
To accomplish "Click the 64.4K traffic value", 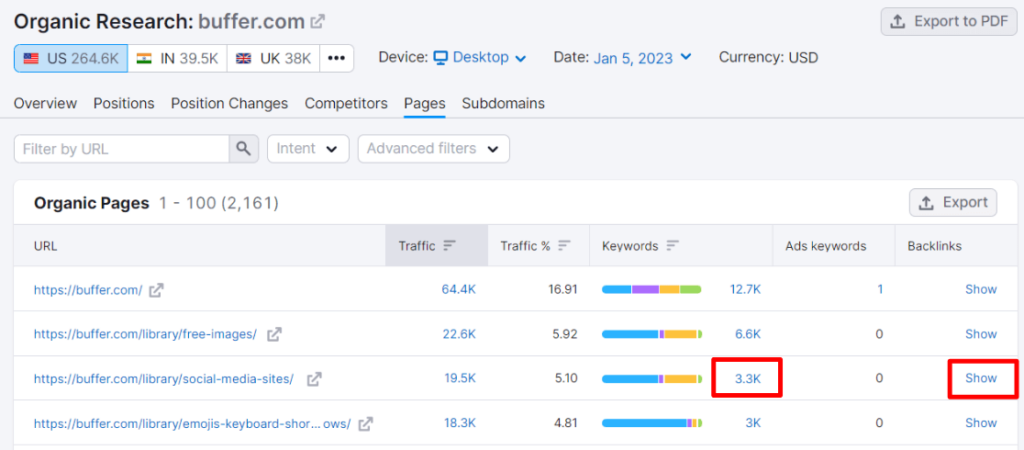I will [x=458, y=289].
